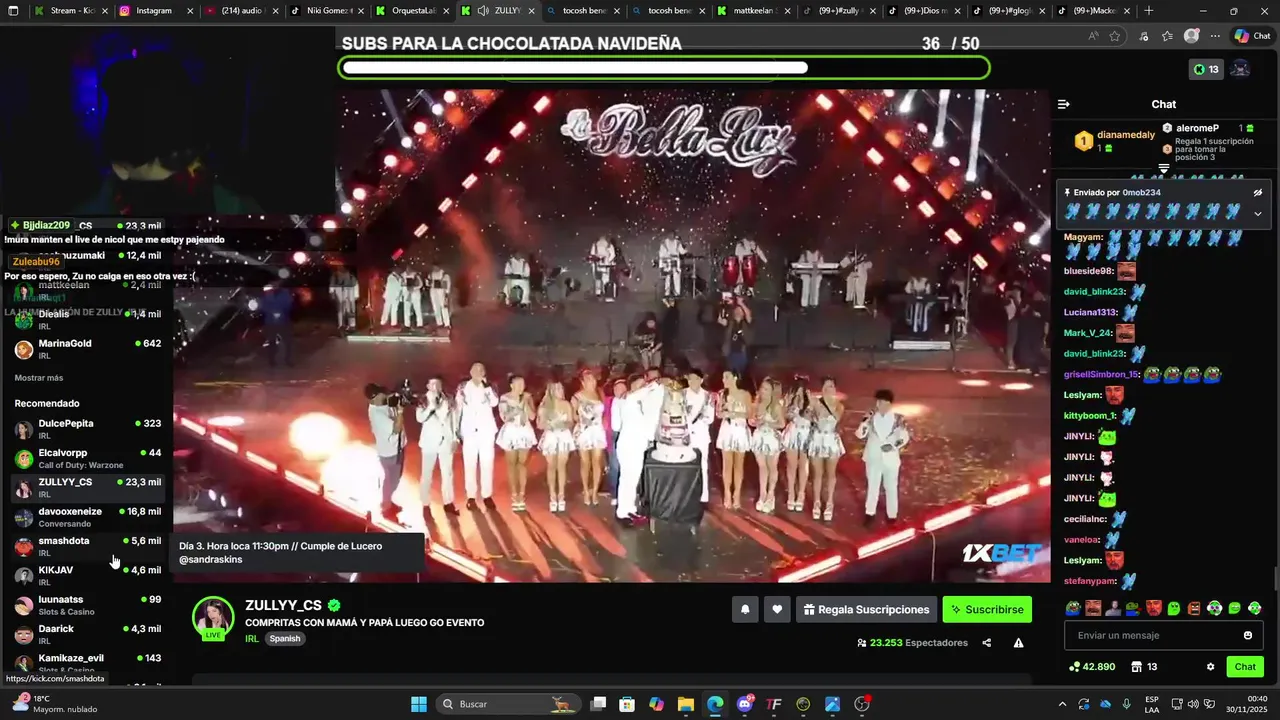Click the live video player

(612, 335)
